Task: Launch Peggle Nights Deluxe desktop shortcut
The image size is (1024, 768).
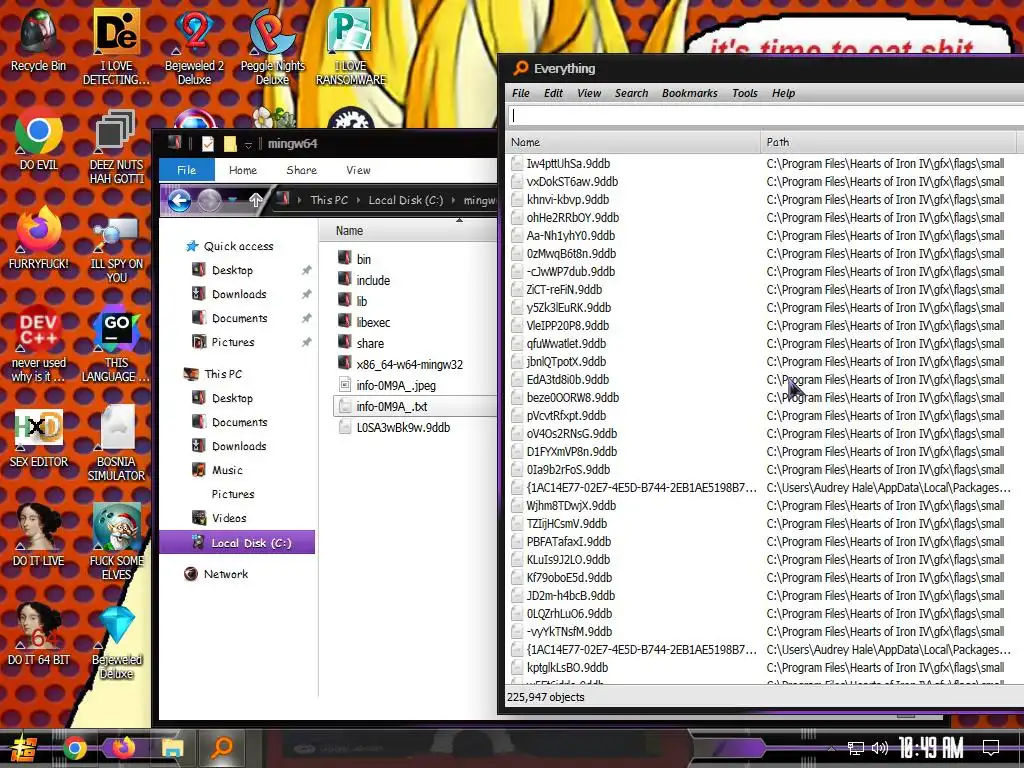Action: pos(272,47)
